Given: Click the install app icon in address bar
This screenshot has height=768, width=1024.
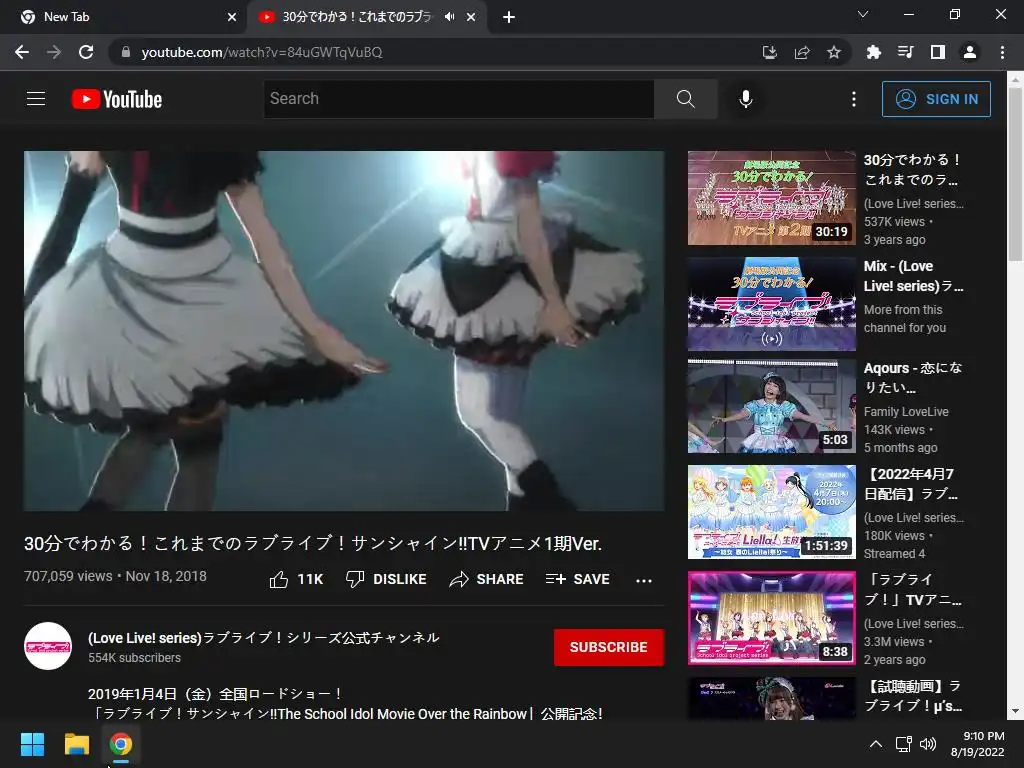Looking at the screenshot, I should pos(769,52).
